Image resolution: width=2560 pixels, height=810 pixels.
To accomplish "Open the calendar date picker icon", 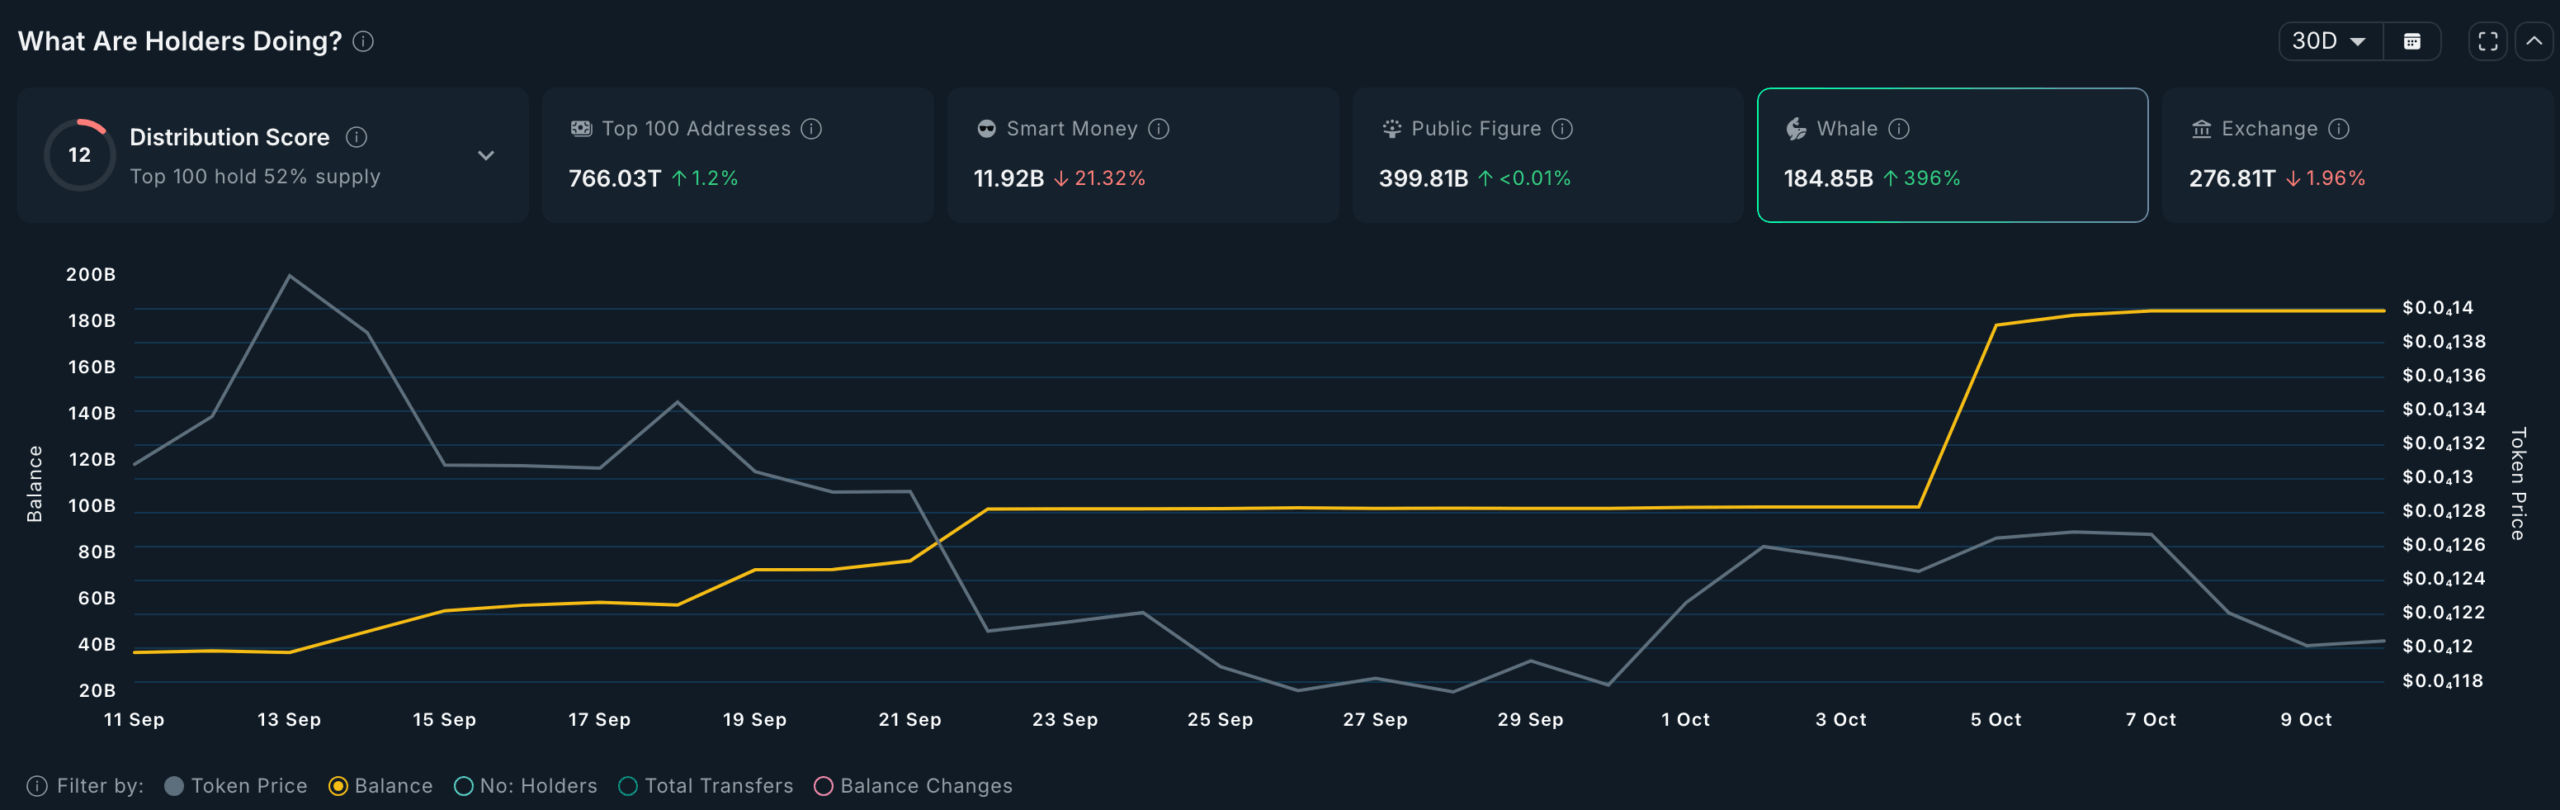I will coord(2412,41).
